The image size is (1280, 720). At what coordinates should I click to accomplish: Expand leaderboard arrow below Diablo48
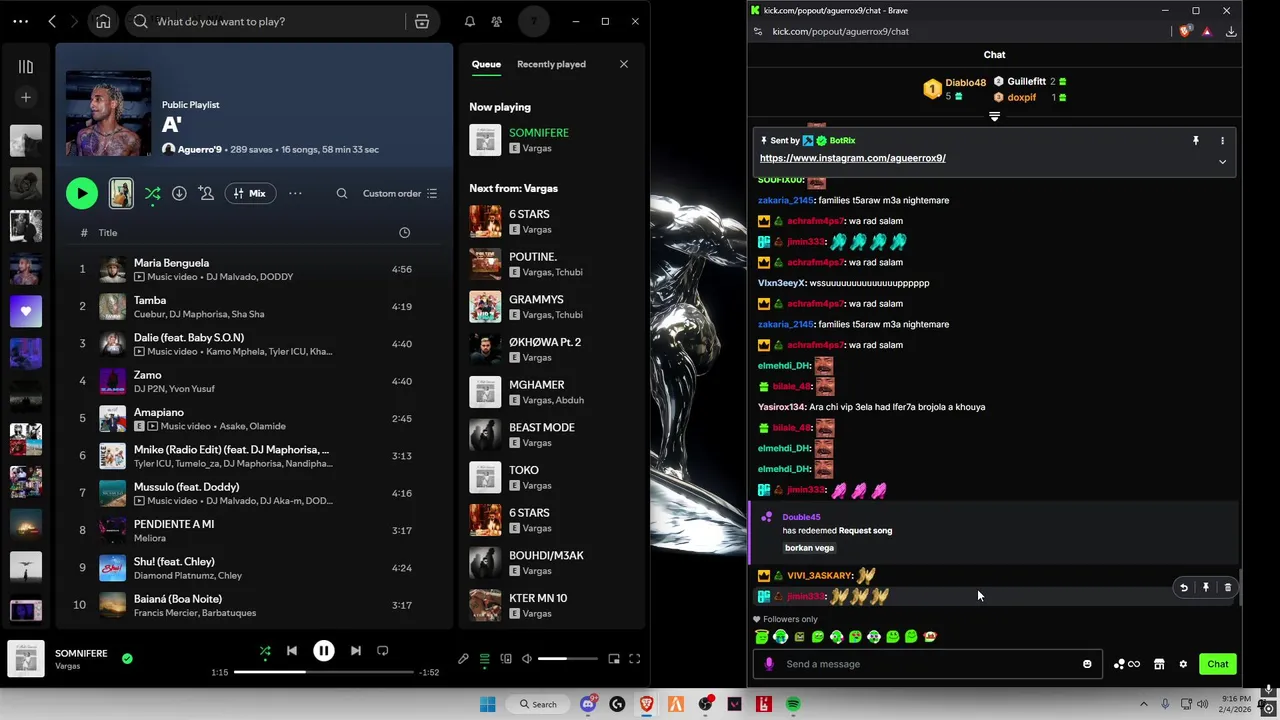994,117
